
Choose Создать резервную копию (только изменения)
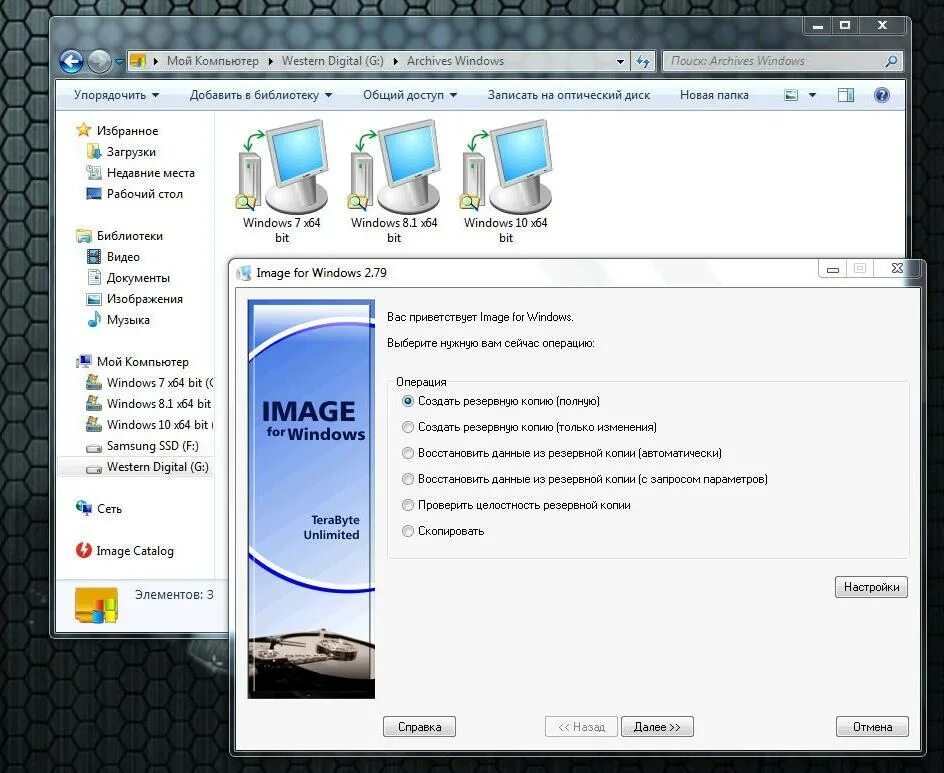point(529,427)
